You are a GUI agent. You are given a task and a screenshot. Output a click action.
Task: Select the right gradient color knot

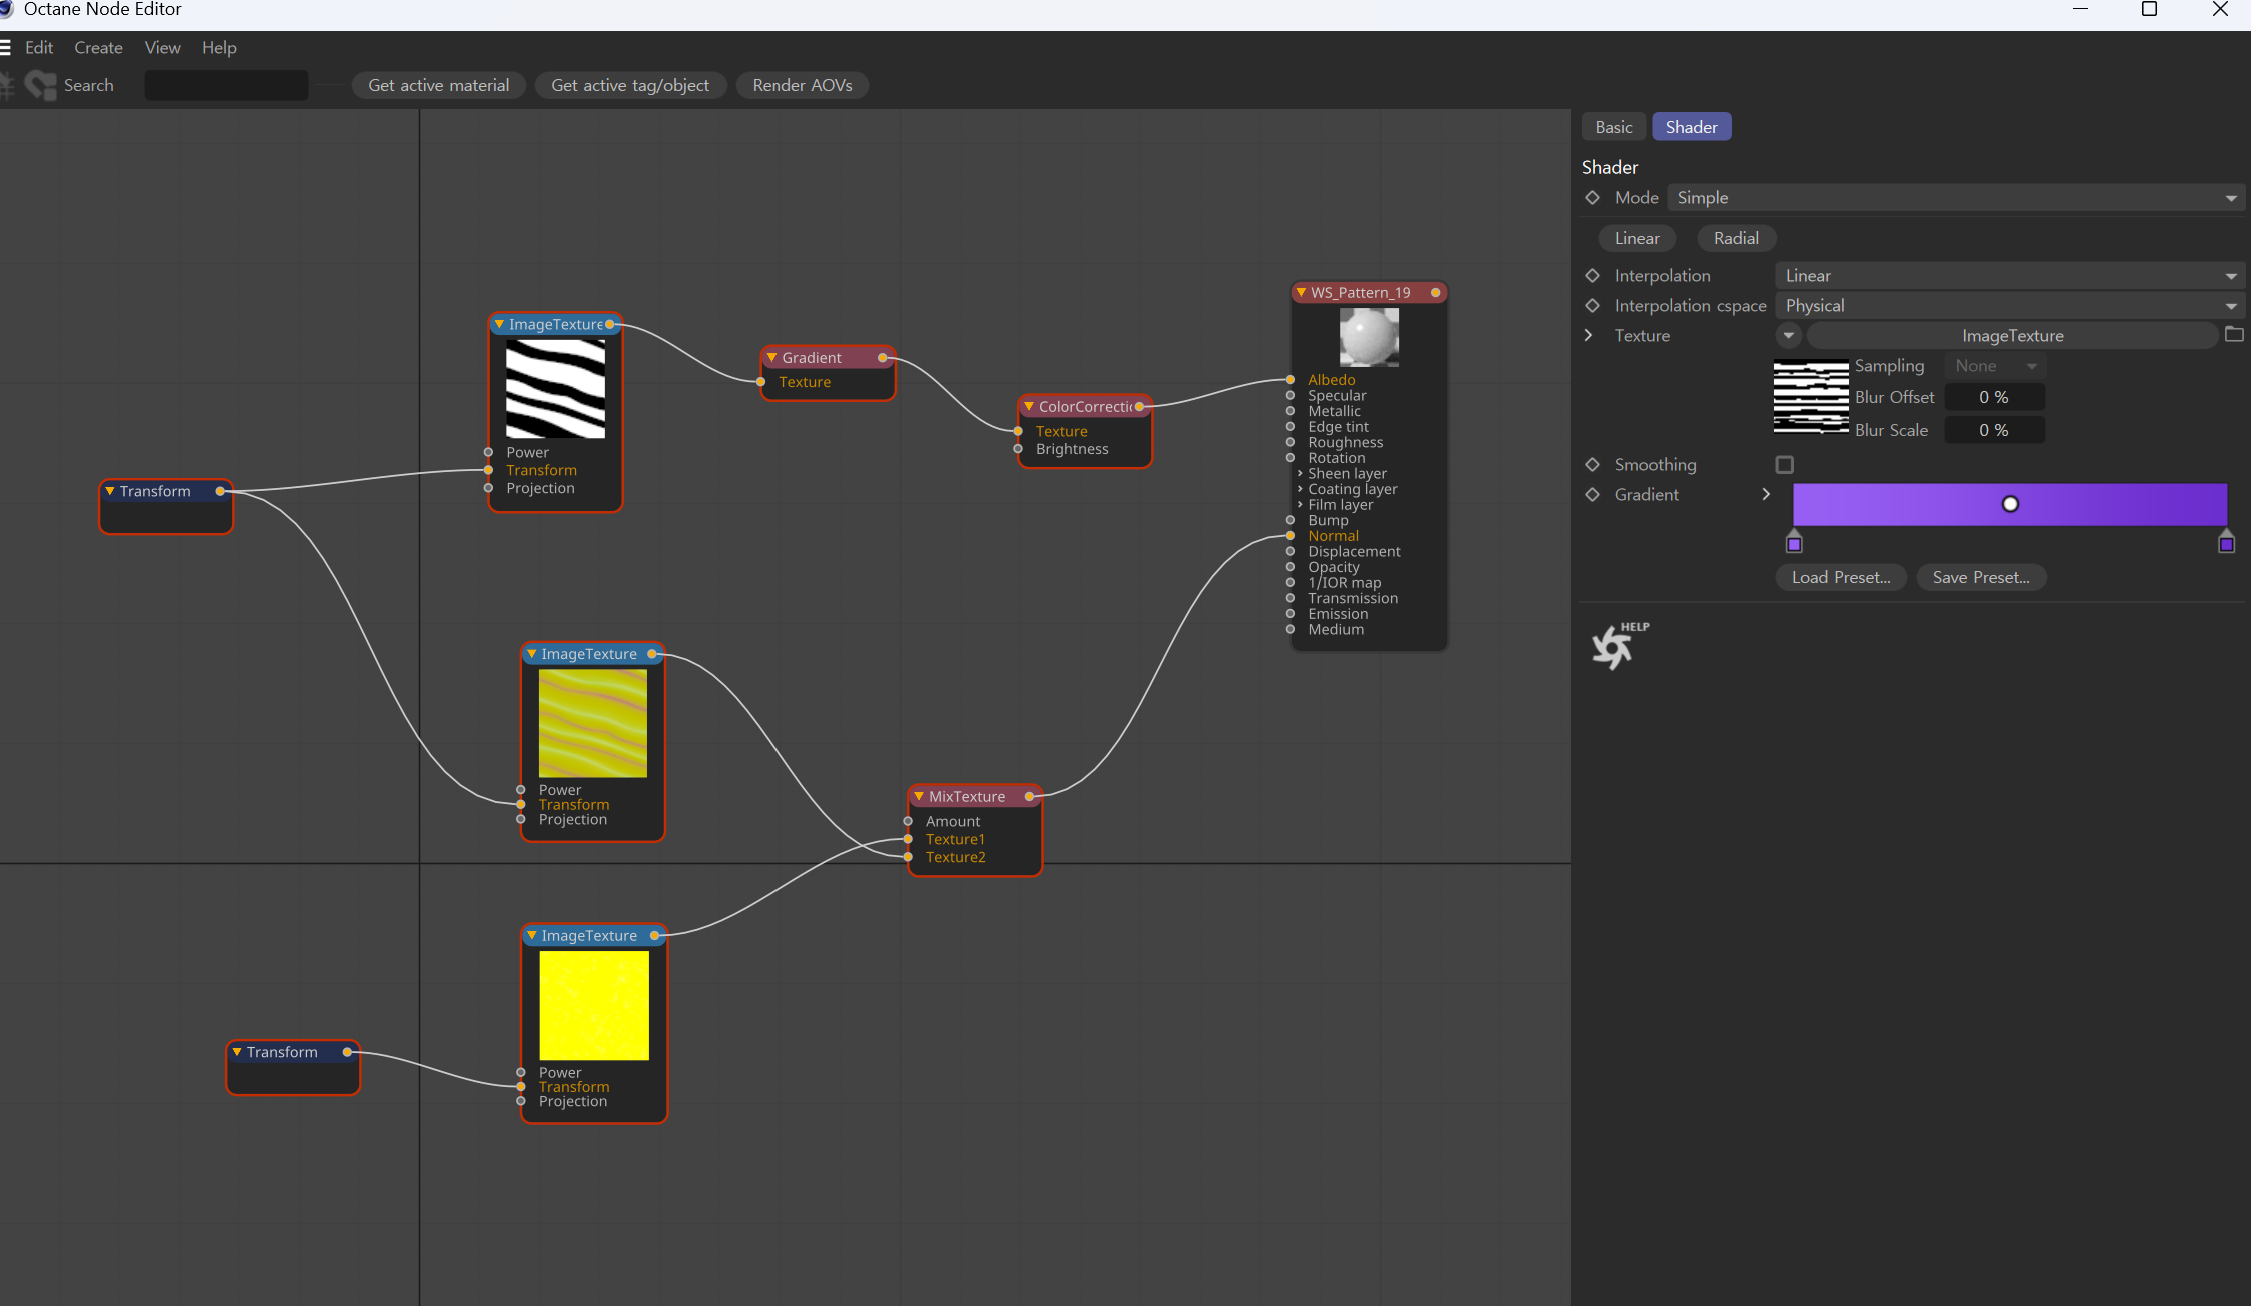(x=2226, y=543)
